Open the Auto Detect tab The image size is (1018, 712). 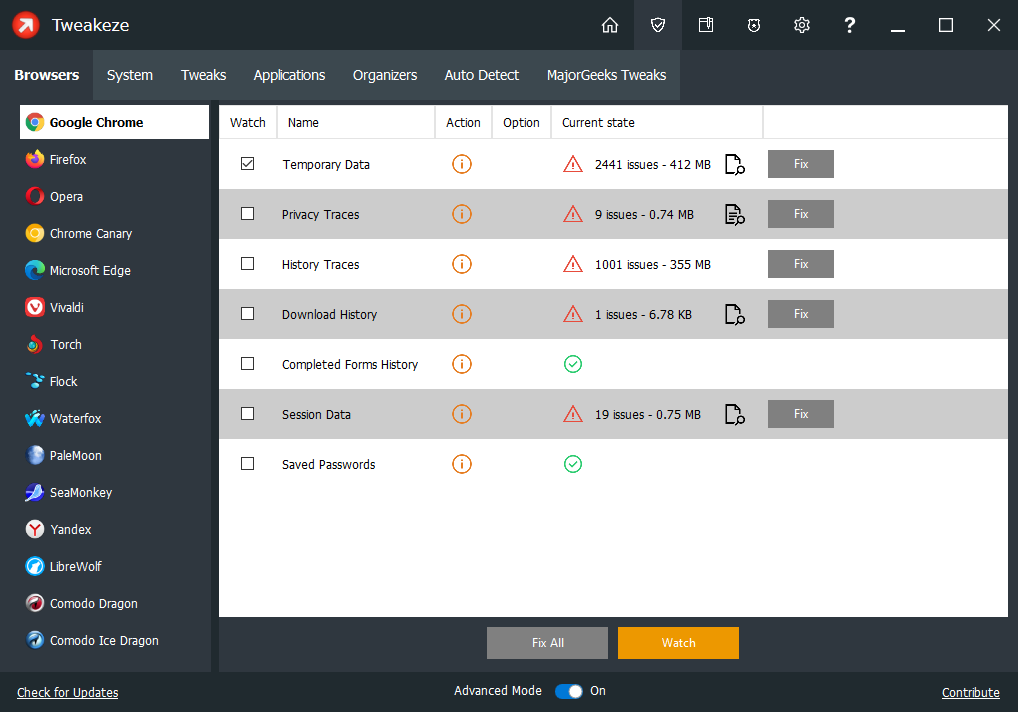pyautogui.click(x=482, y=75)
